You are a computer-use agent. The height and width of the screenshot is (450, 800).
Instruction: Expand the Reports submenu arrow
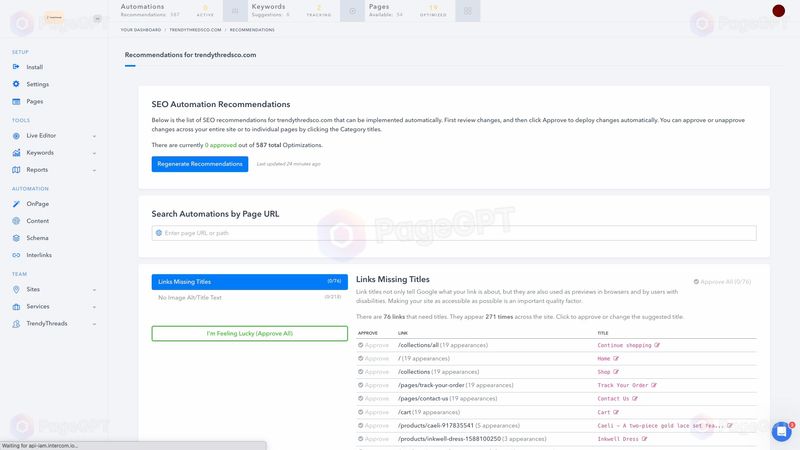pyautogui.click(x=94, y=170)
